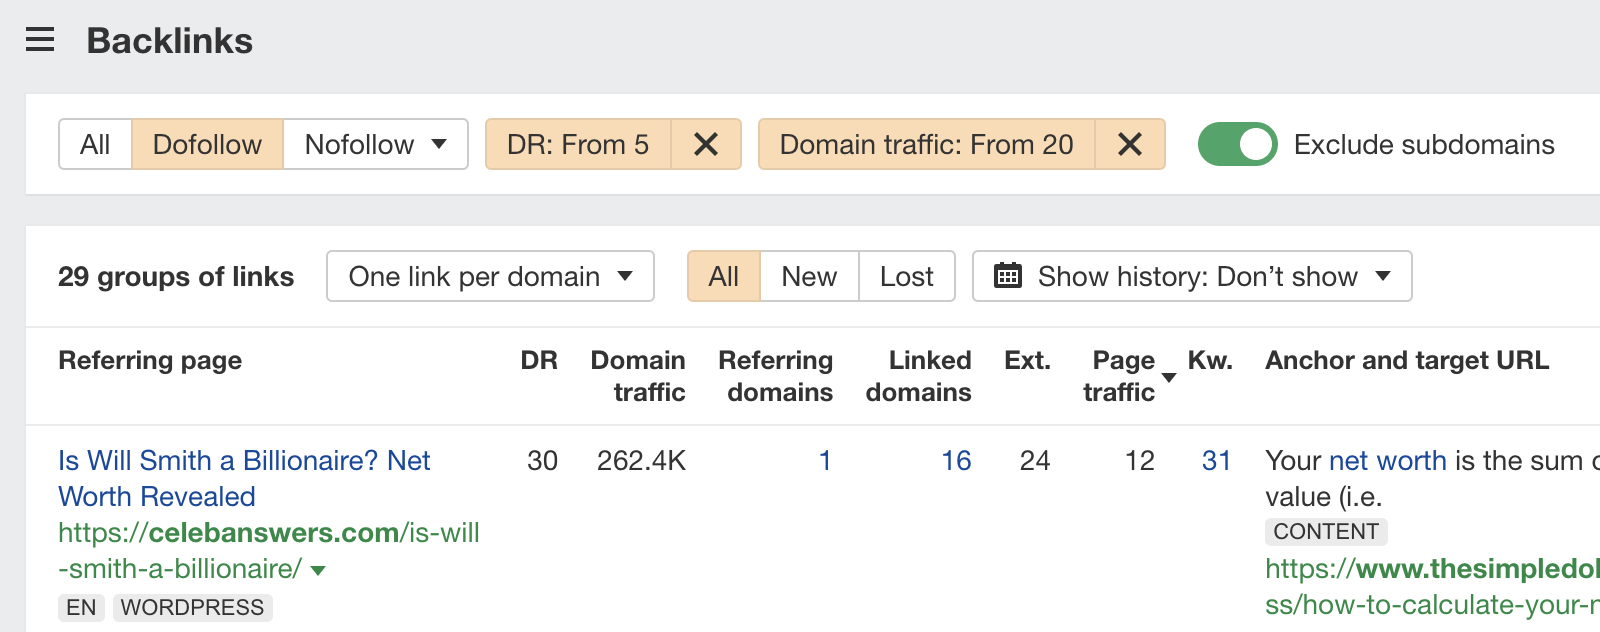Toggle Exclude subdomains switch
1600x632 pixels.
(1237, 145)
